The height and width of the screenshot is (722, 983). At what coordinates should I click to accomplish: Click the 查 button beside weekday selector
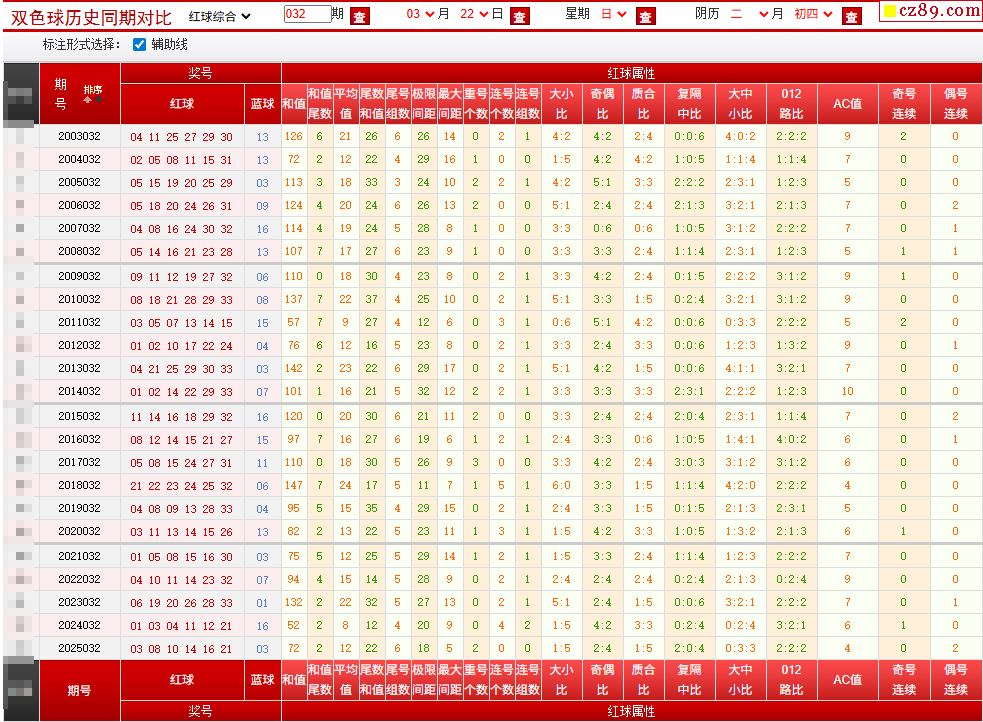tap(645, 16)
